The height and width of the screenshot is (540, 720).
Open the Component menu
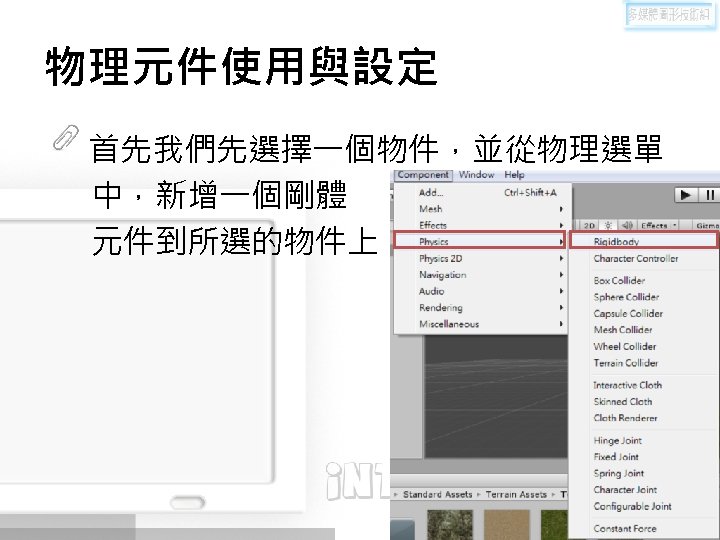(423, 175)
